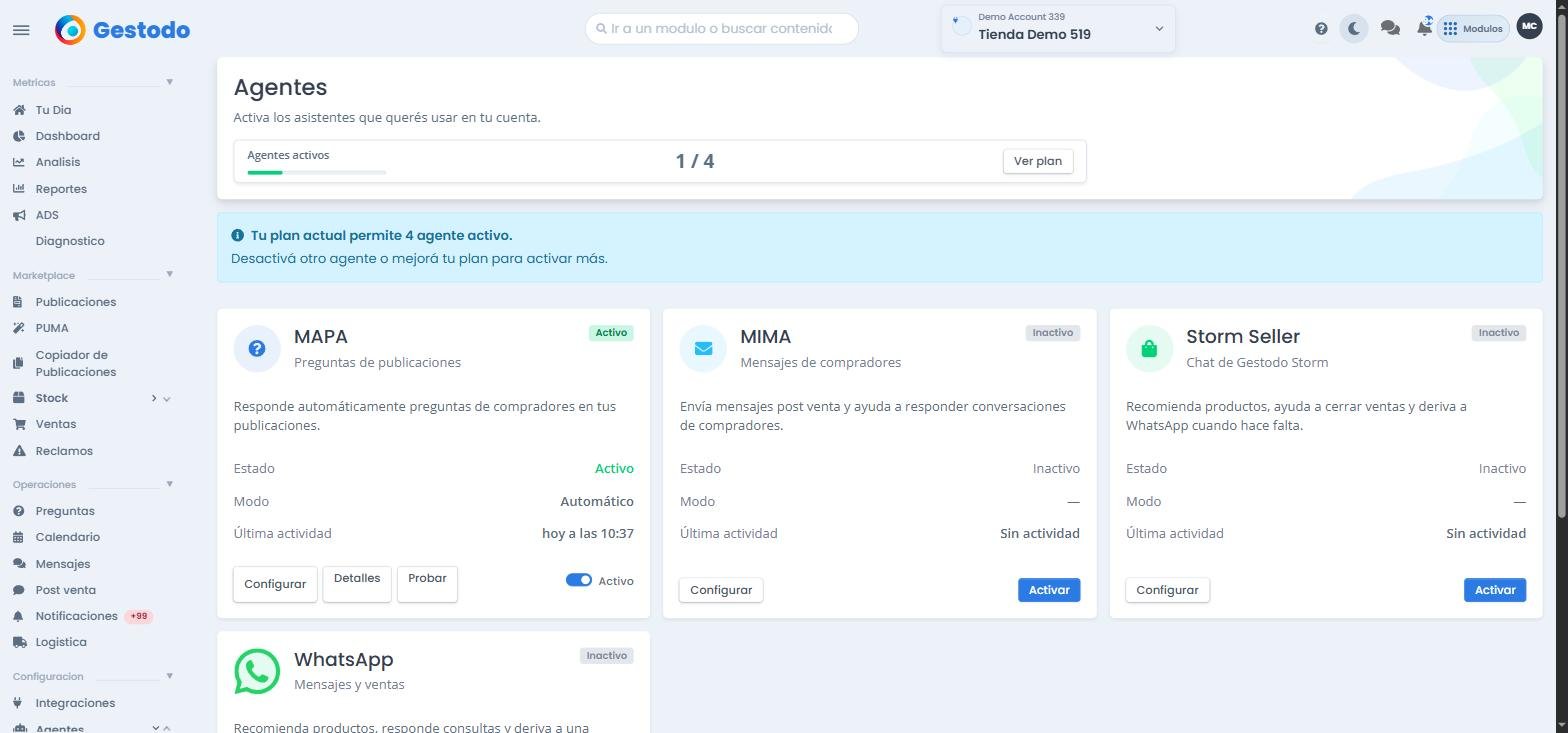1568x733 pixels.
Task: Click the Preguntas question icon
Action: (x=18, y=511)
